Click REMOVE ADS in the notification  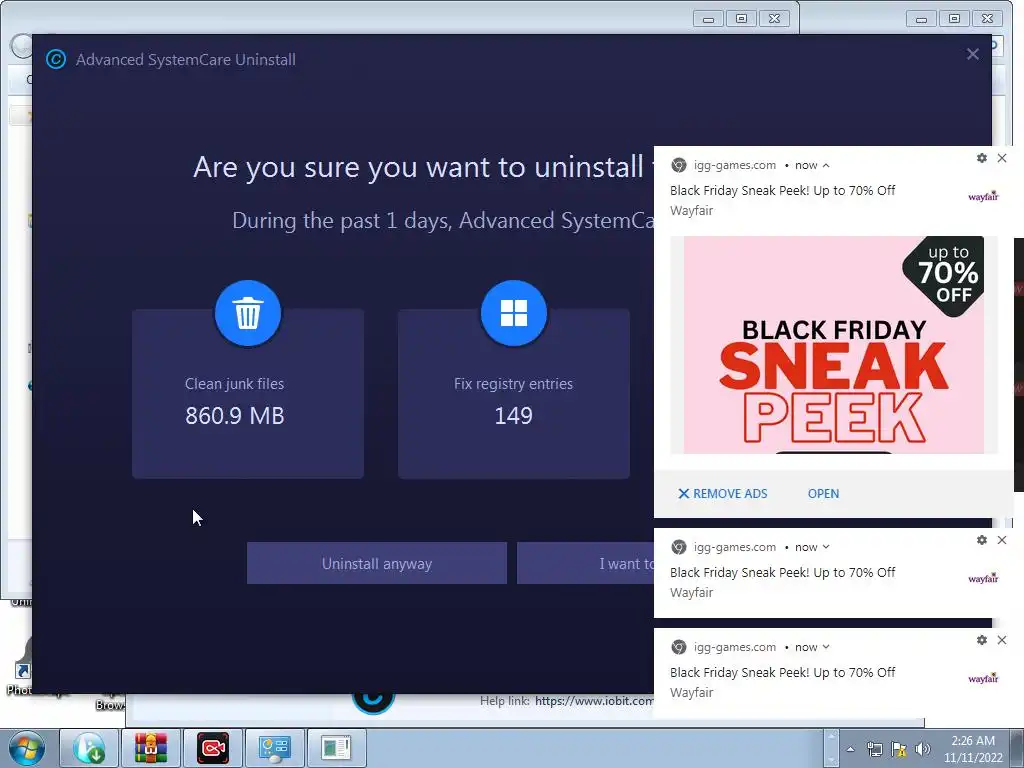(722, 494)
